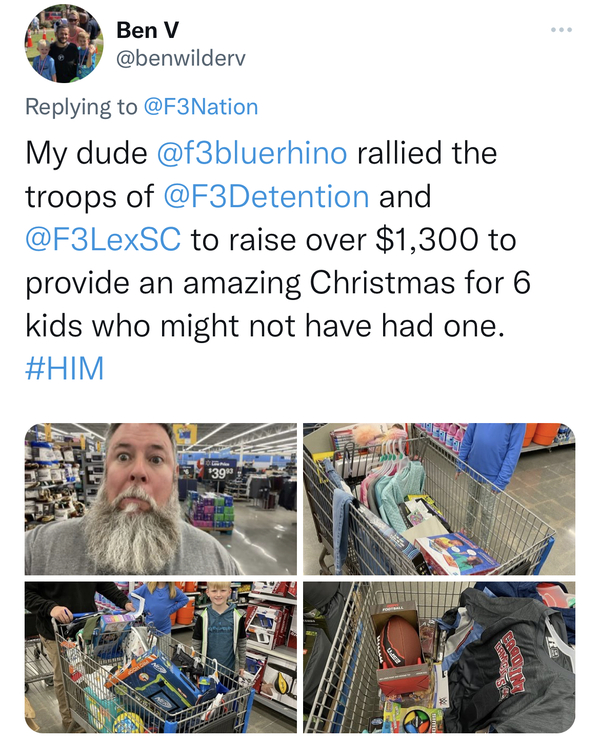Open the @F3Nation reply mention

tap(200, 107)
